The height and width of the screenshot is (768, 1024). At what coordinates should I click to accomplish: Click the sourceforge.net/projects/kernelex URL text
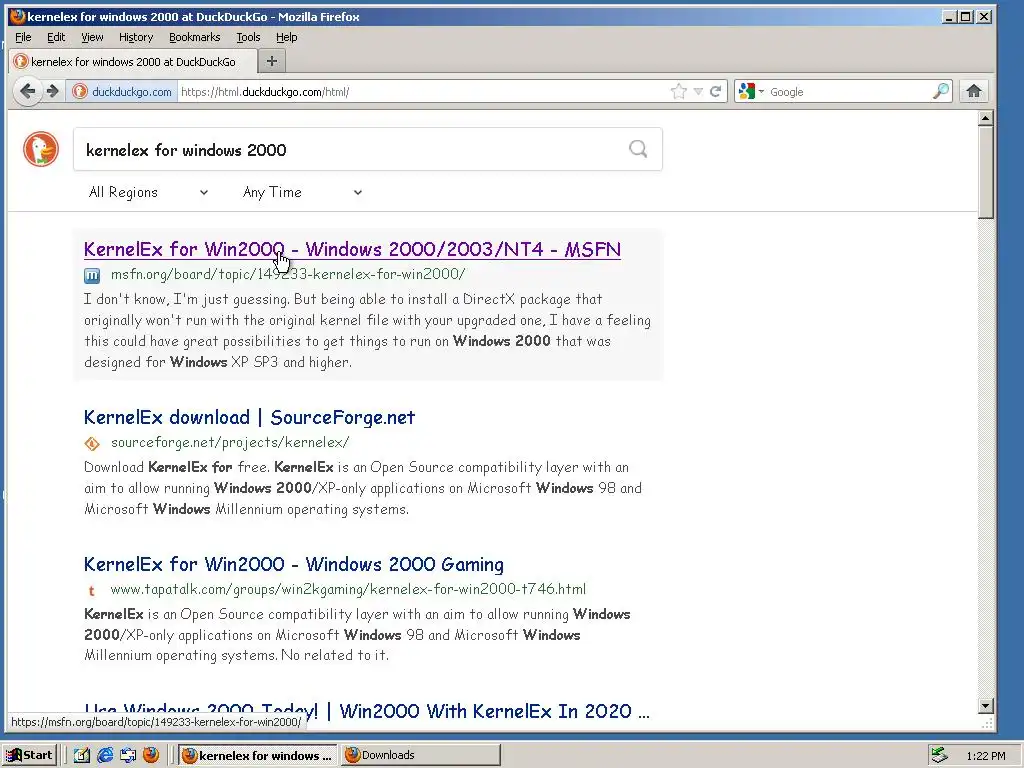[230, 442]
